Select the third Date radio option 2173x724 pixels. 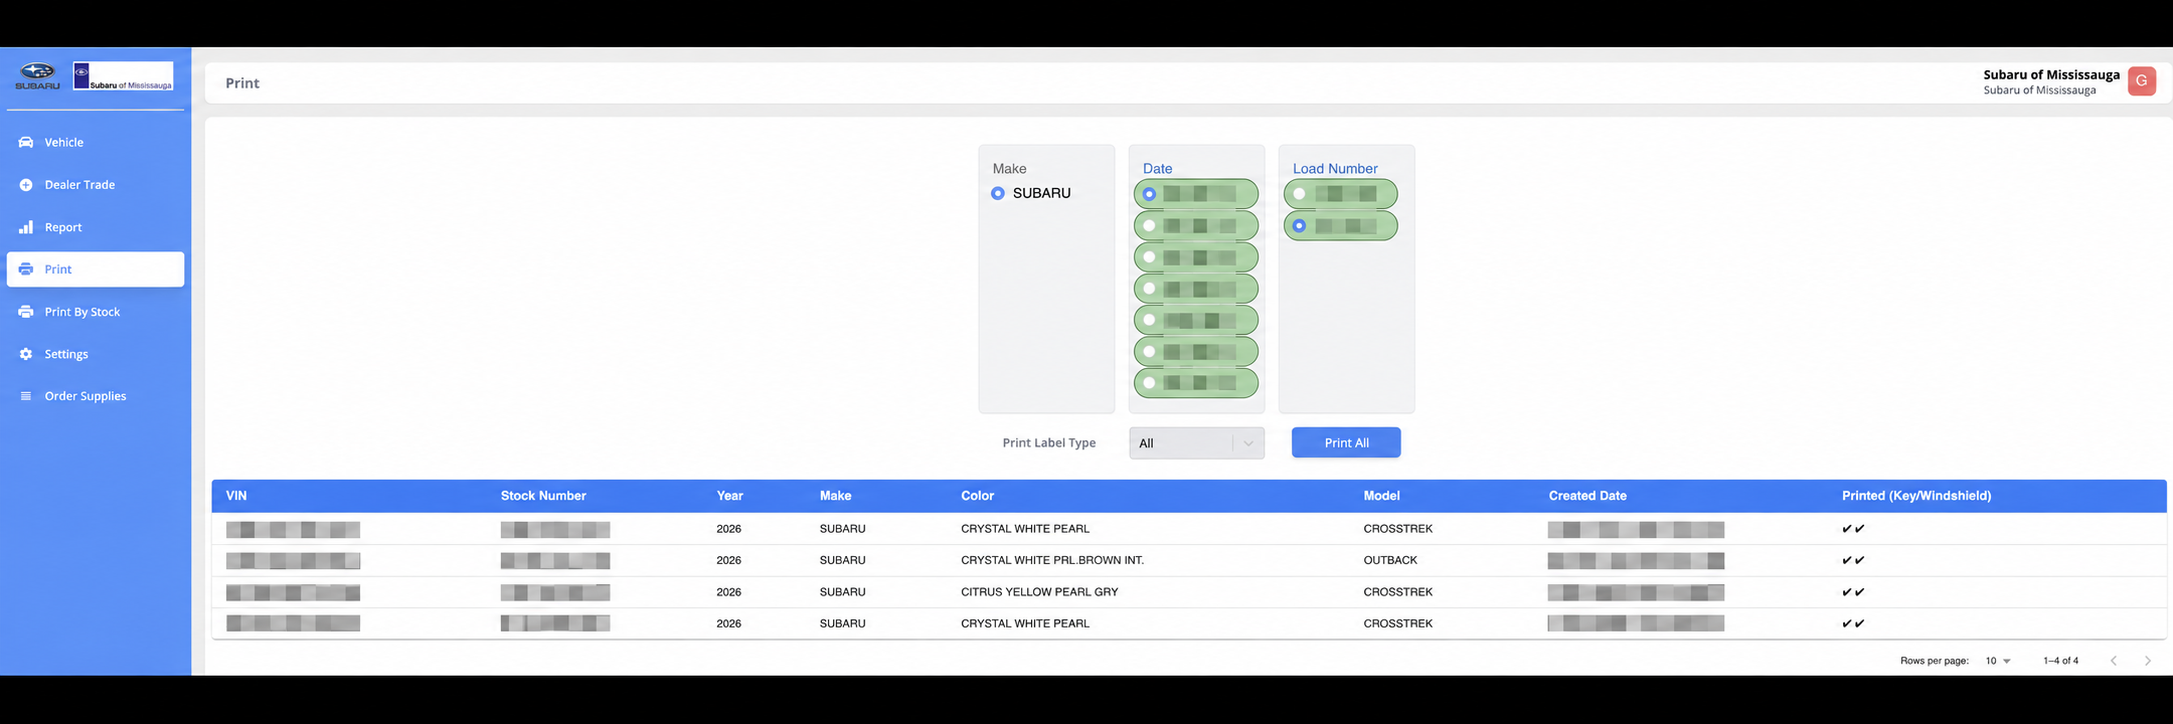coord(1149,257)
